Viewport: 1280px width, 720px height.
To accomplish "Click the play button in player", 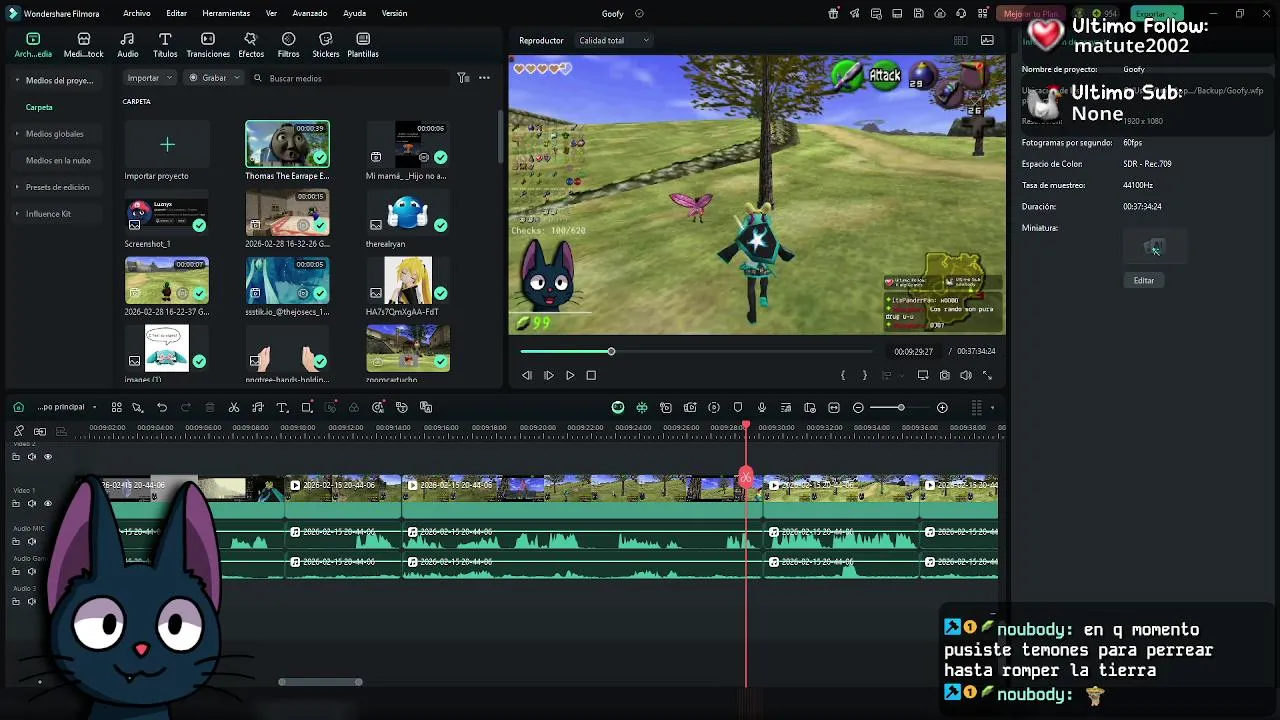I will point(570,375).
